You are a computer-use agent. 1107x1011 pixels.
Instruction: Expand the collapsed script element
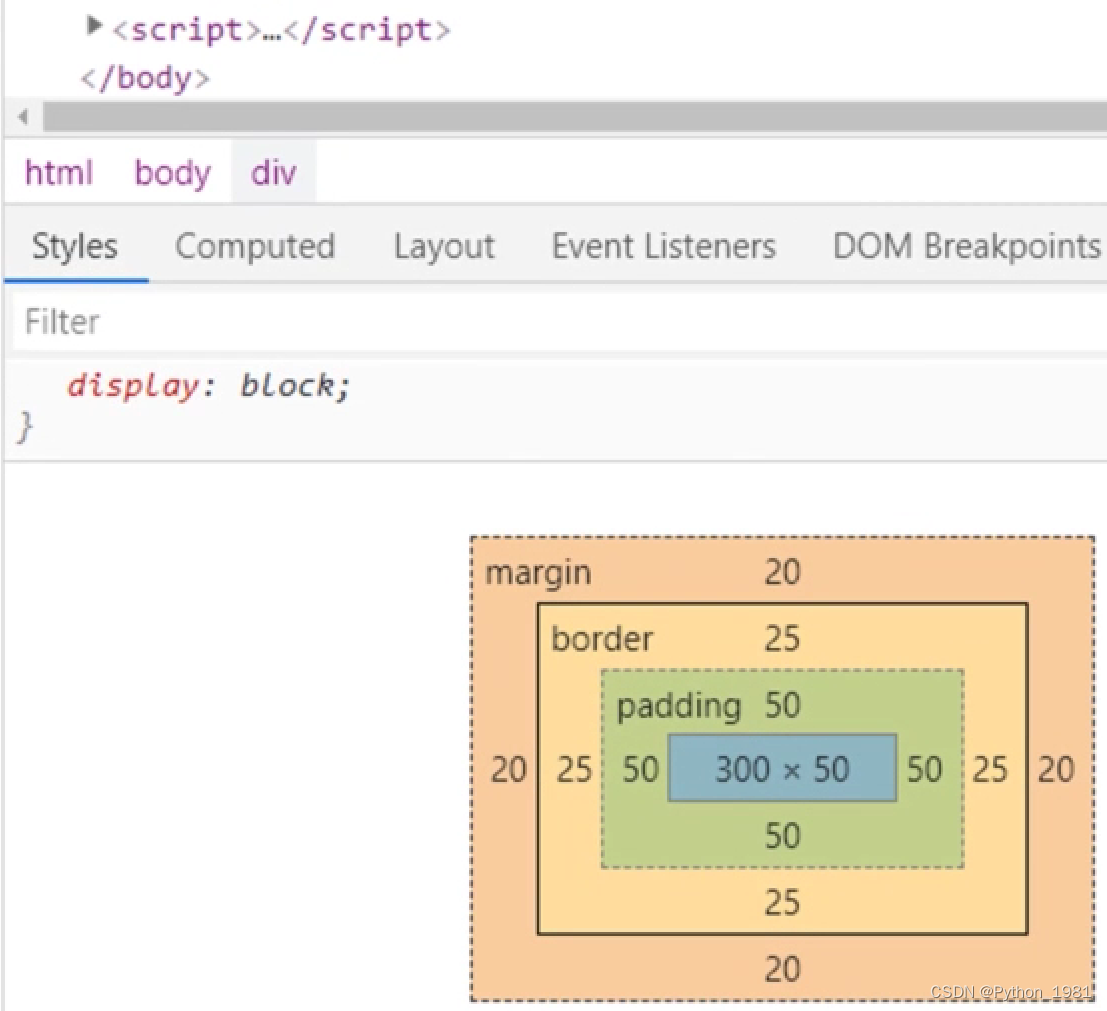[x=93, y=27]
